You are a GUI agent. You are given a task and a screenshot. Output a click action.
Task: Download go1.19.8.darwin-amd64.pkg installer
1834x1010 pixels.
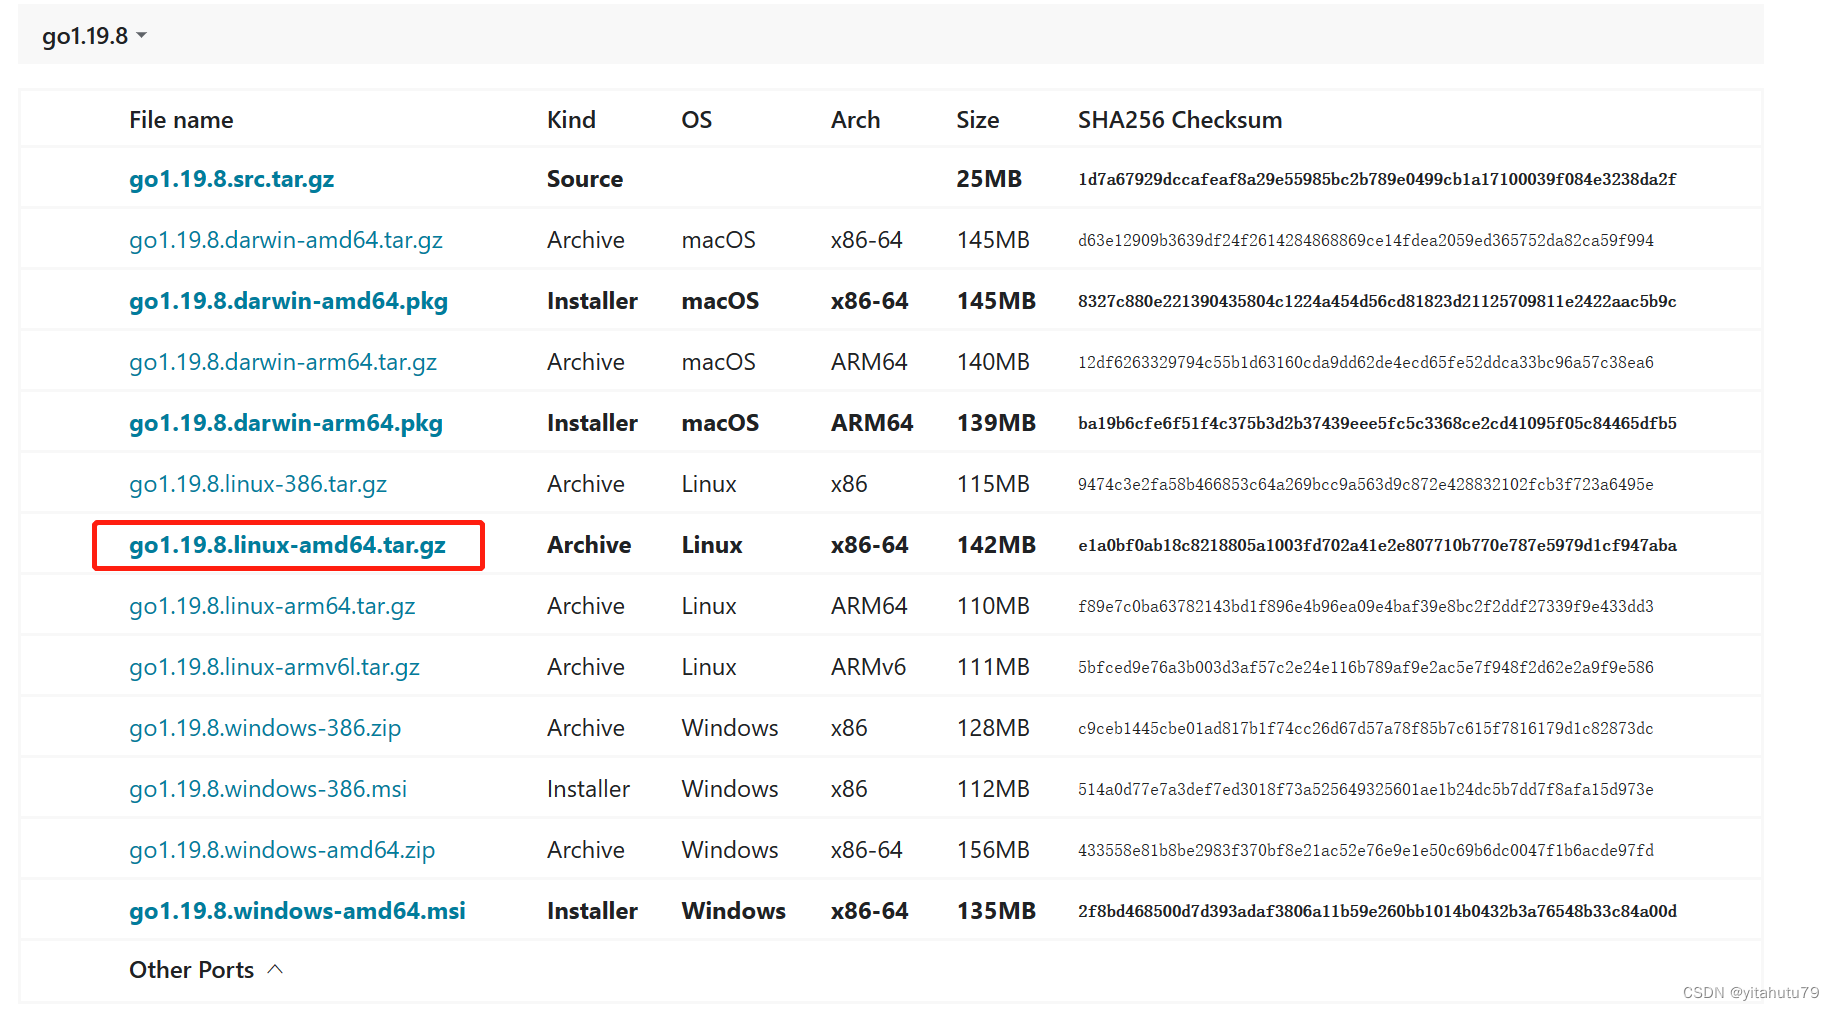click(288, 301)
